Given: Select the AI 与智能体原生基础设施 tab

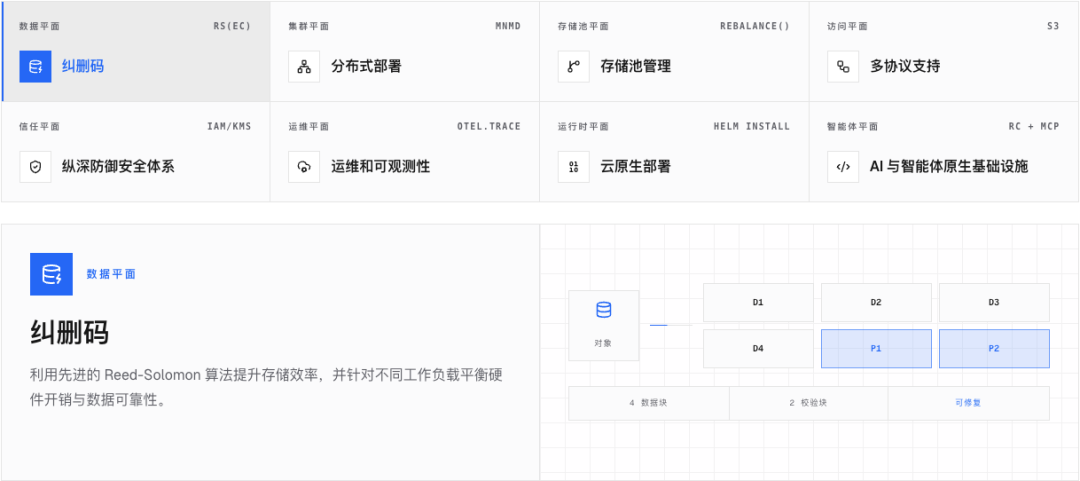Looking at the screenshot, I should [x=944, y=152].
